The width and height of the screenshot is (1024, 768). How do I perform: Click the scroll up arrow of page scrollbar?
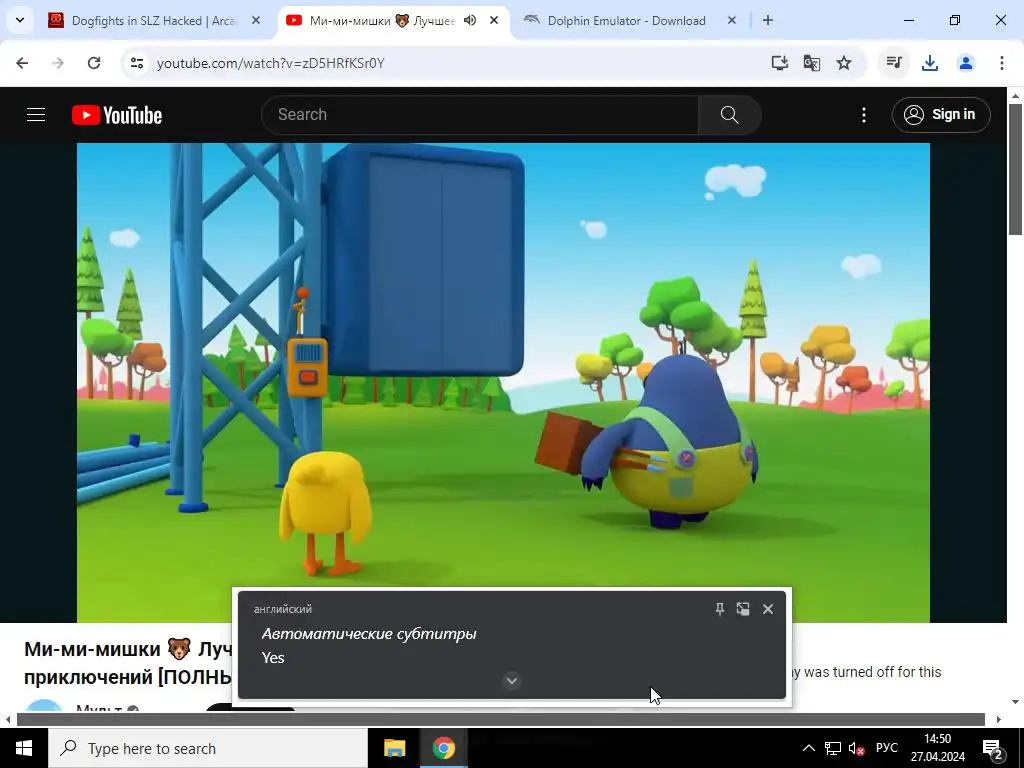(1015, 96)
